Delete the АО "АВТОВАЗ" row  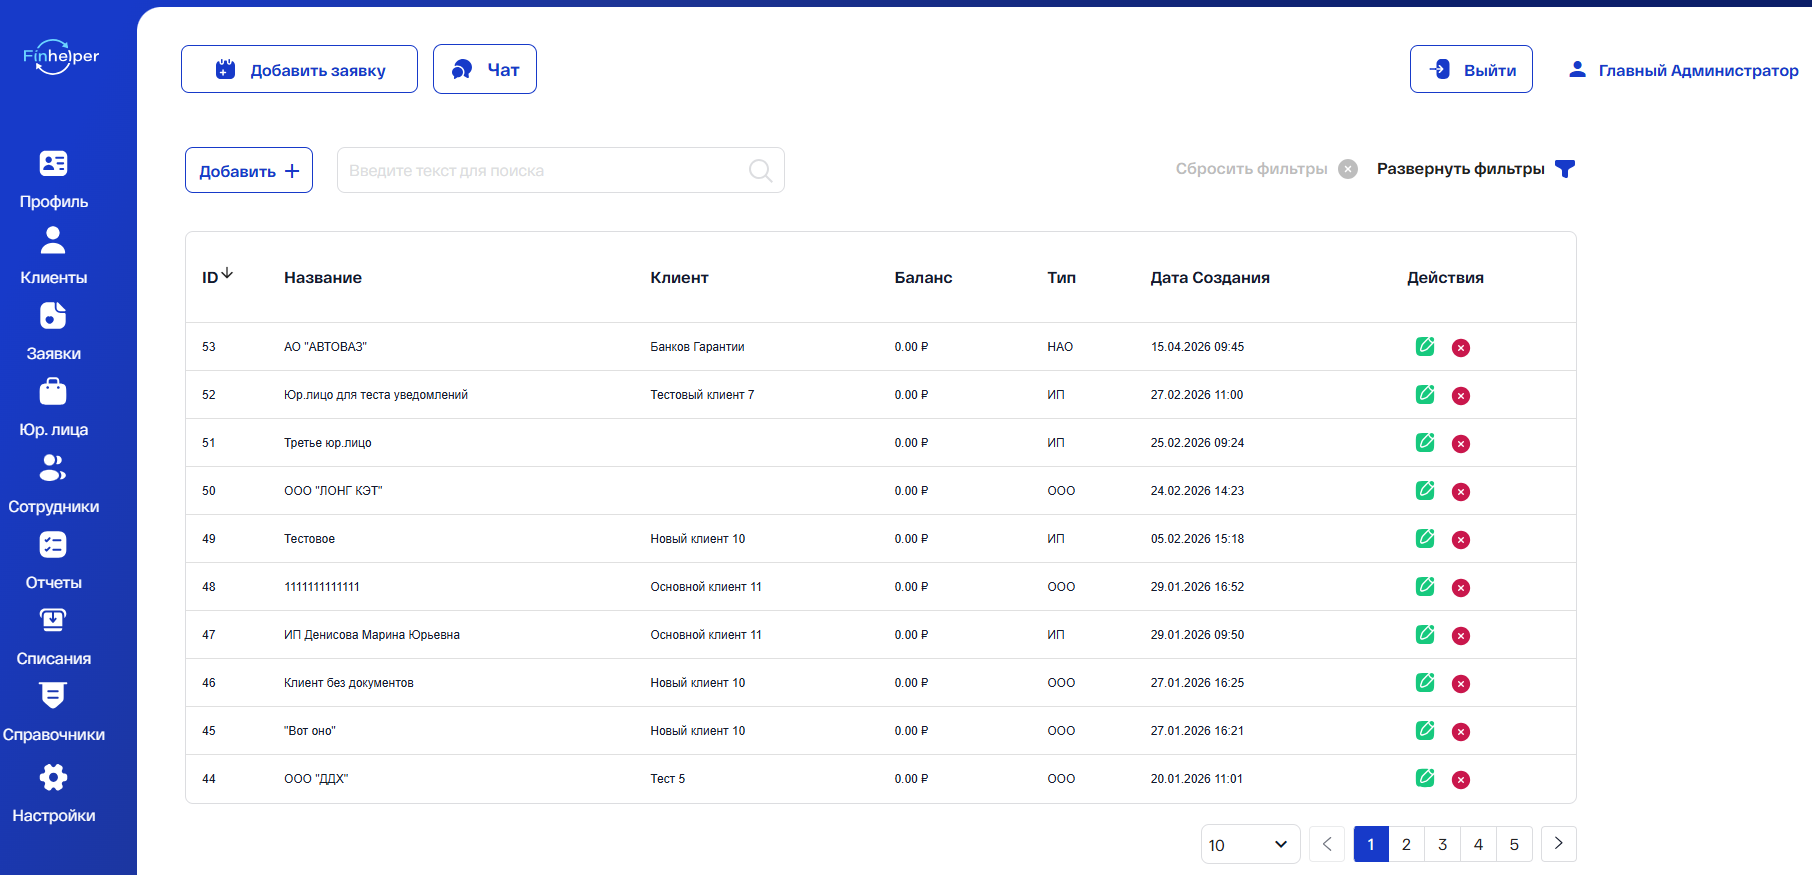click(x=1461, y=348)
